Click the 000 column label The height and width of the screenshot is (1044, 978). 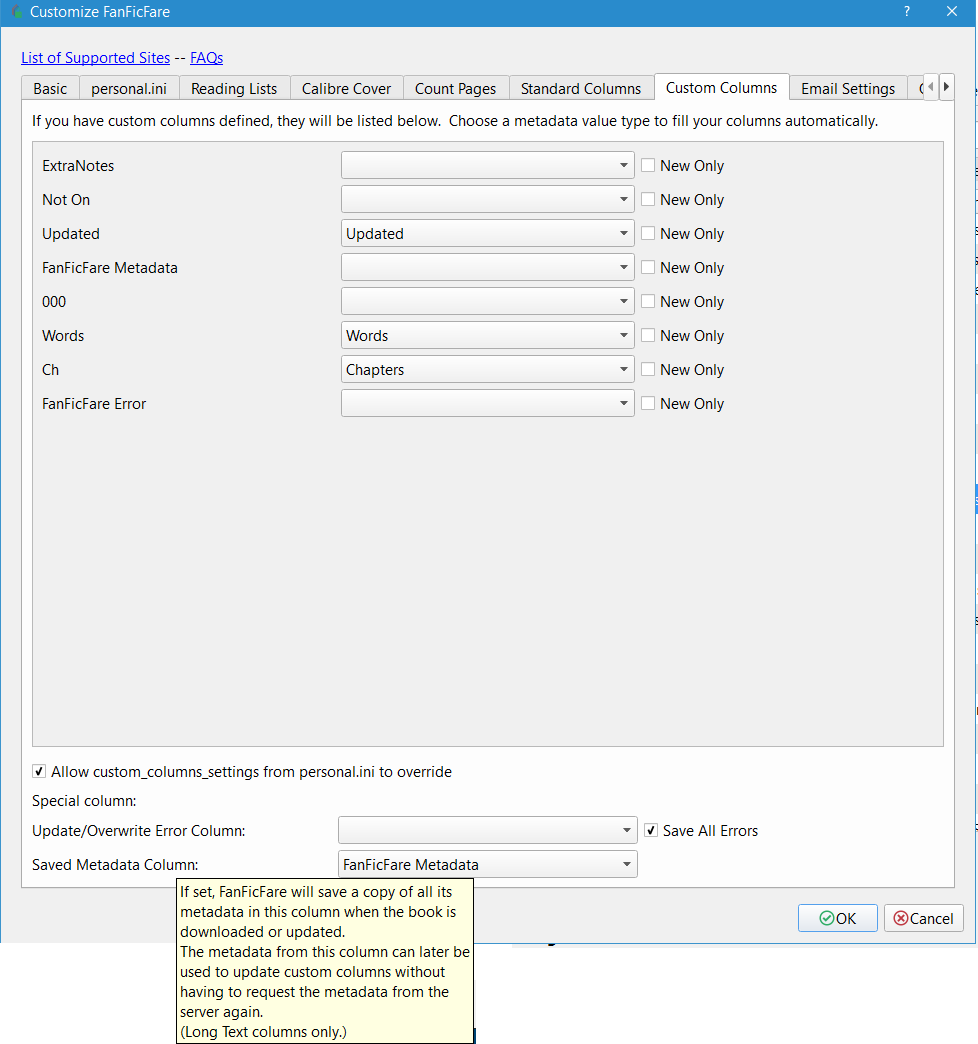click(x=54, y=302)
